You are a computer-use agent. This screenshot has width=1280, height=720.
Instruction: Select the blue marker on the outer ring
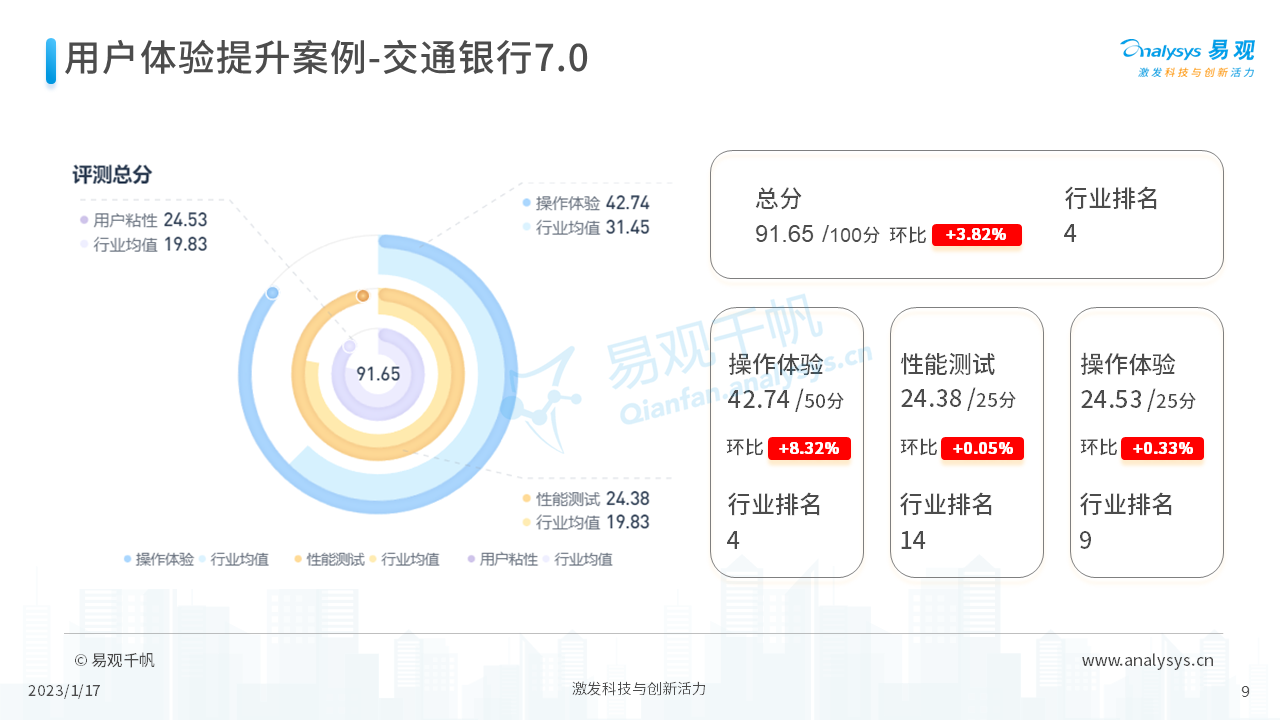pyautogui.click(x=271, y=293)
